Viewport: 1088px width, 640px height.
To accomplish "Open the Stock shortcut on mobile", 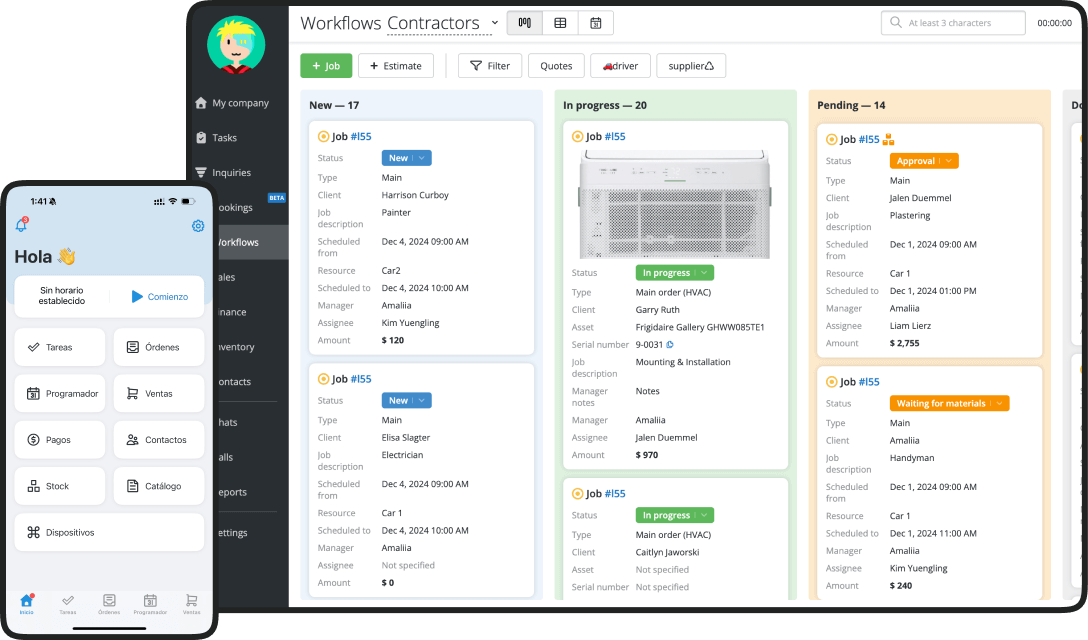I will point(59,486).
